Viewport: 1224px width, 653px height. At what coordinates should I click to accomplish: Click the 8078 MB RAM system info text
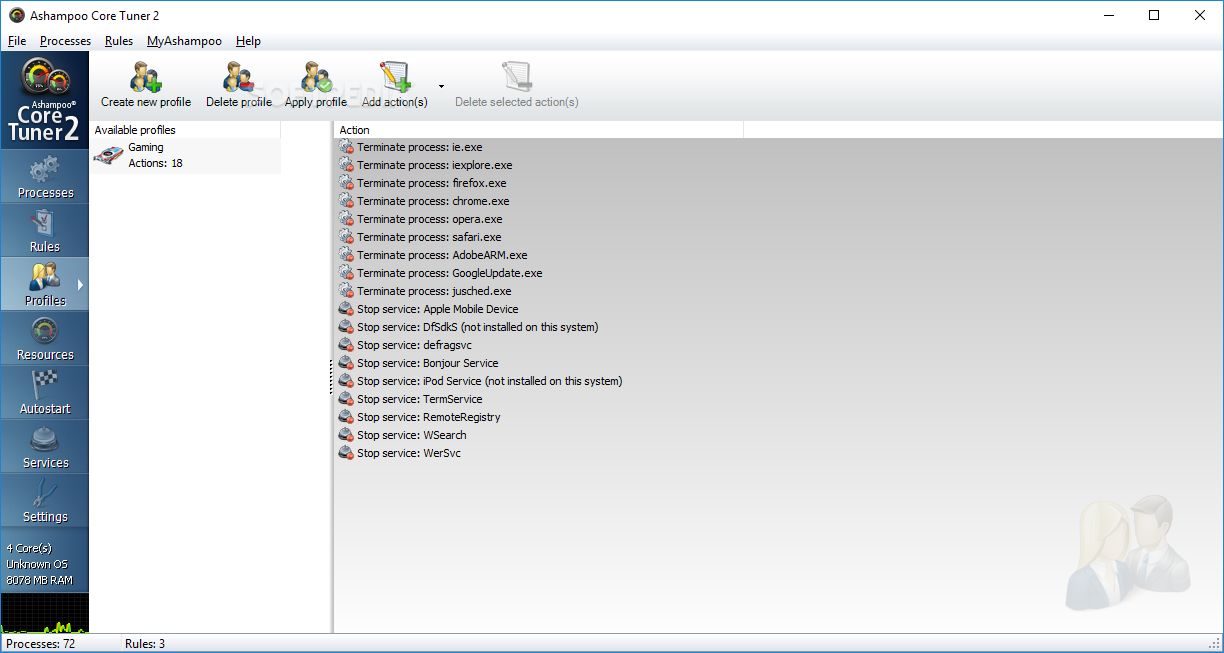pos(39,580)
